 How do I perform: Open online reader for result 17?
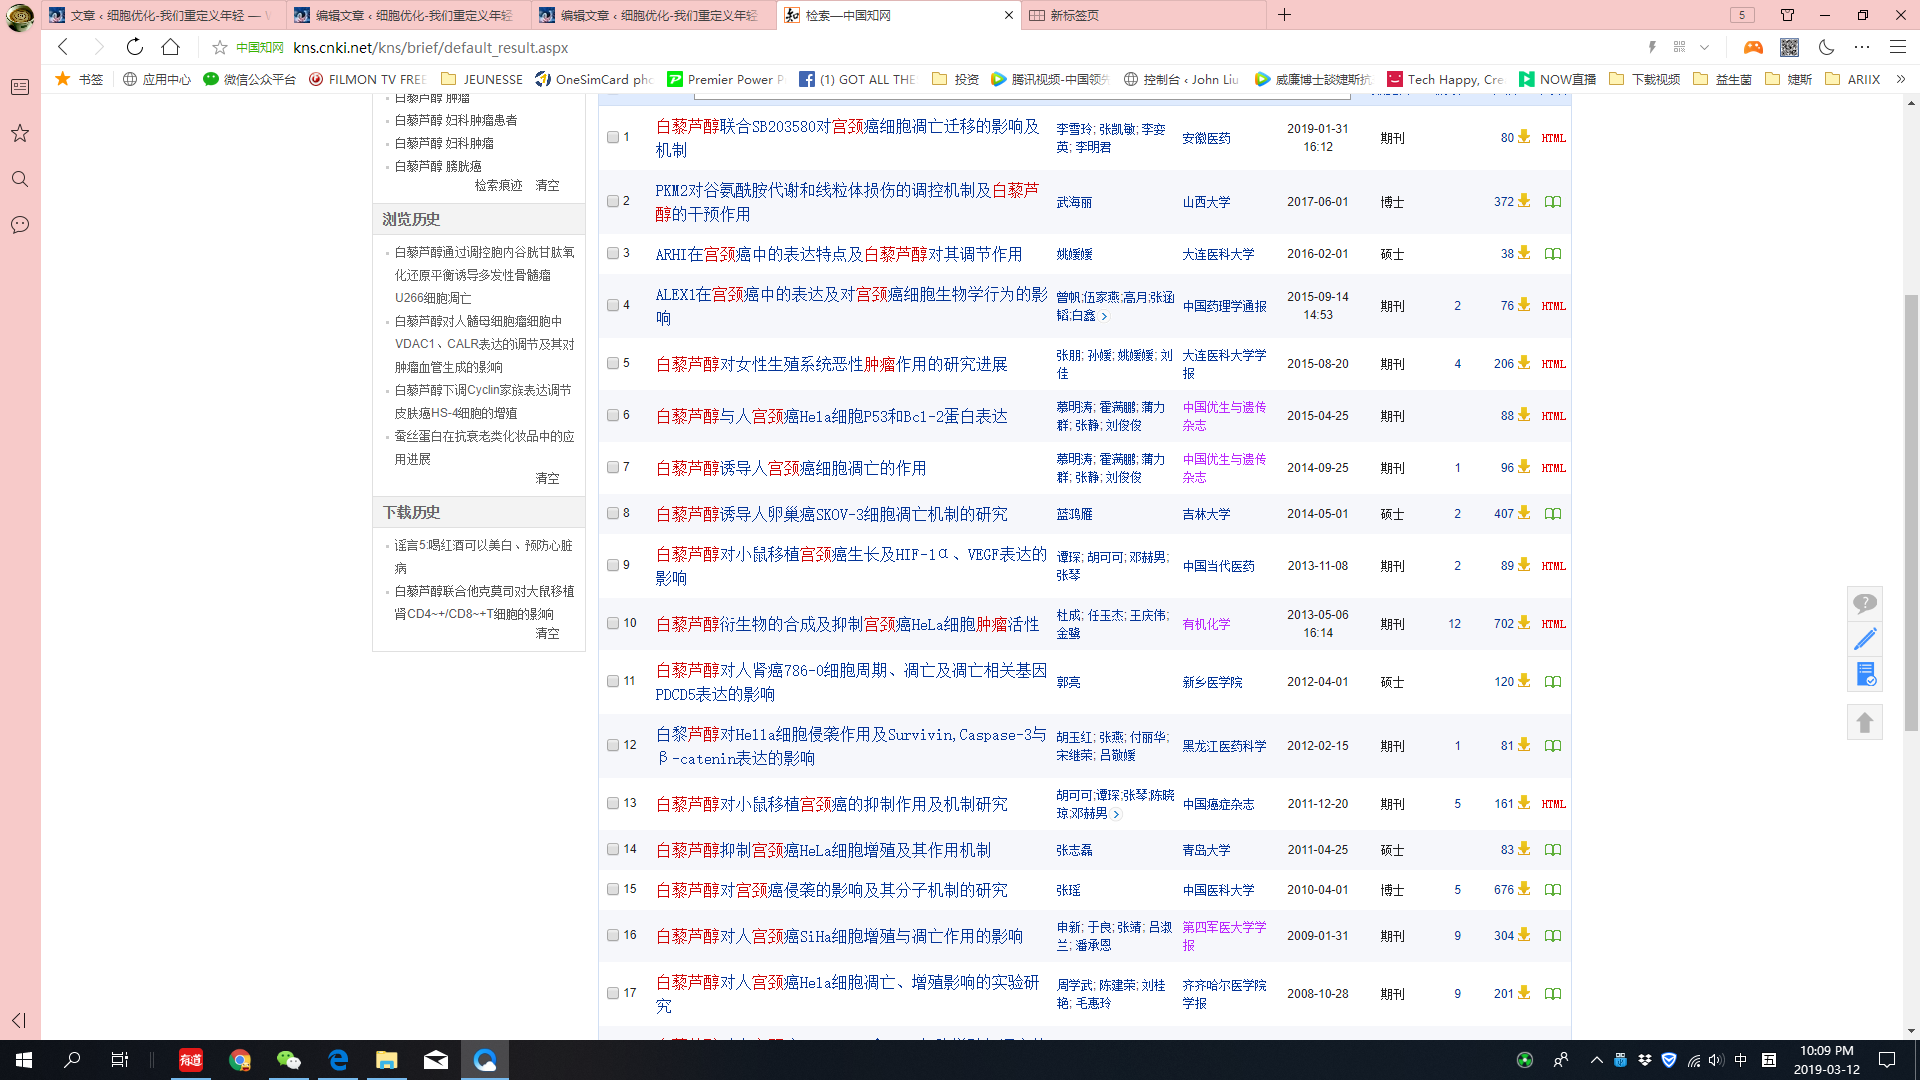[1552, 994]
